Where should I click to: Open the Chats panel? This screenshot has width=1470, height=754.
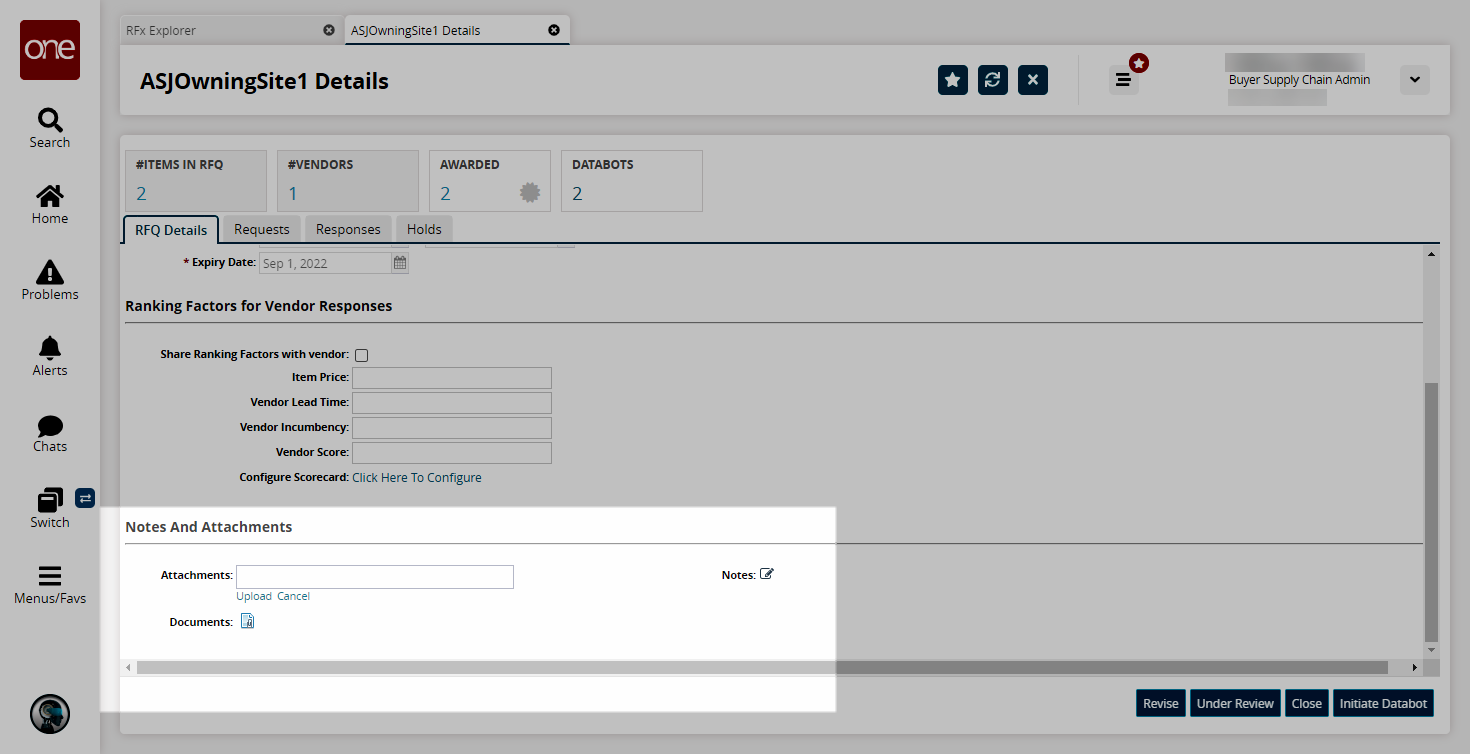click(50, 432)
